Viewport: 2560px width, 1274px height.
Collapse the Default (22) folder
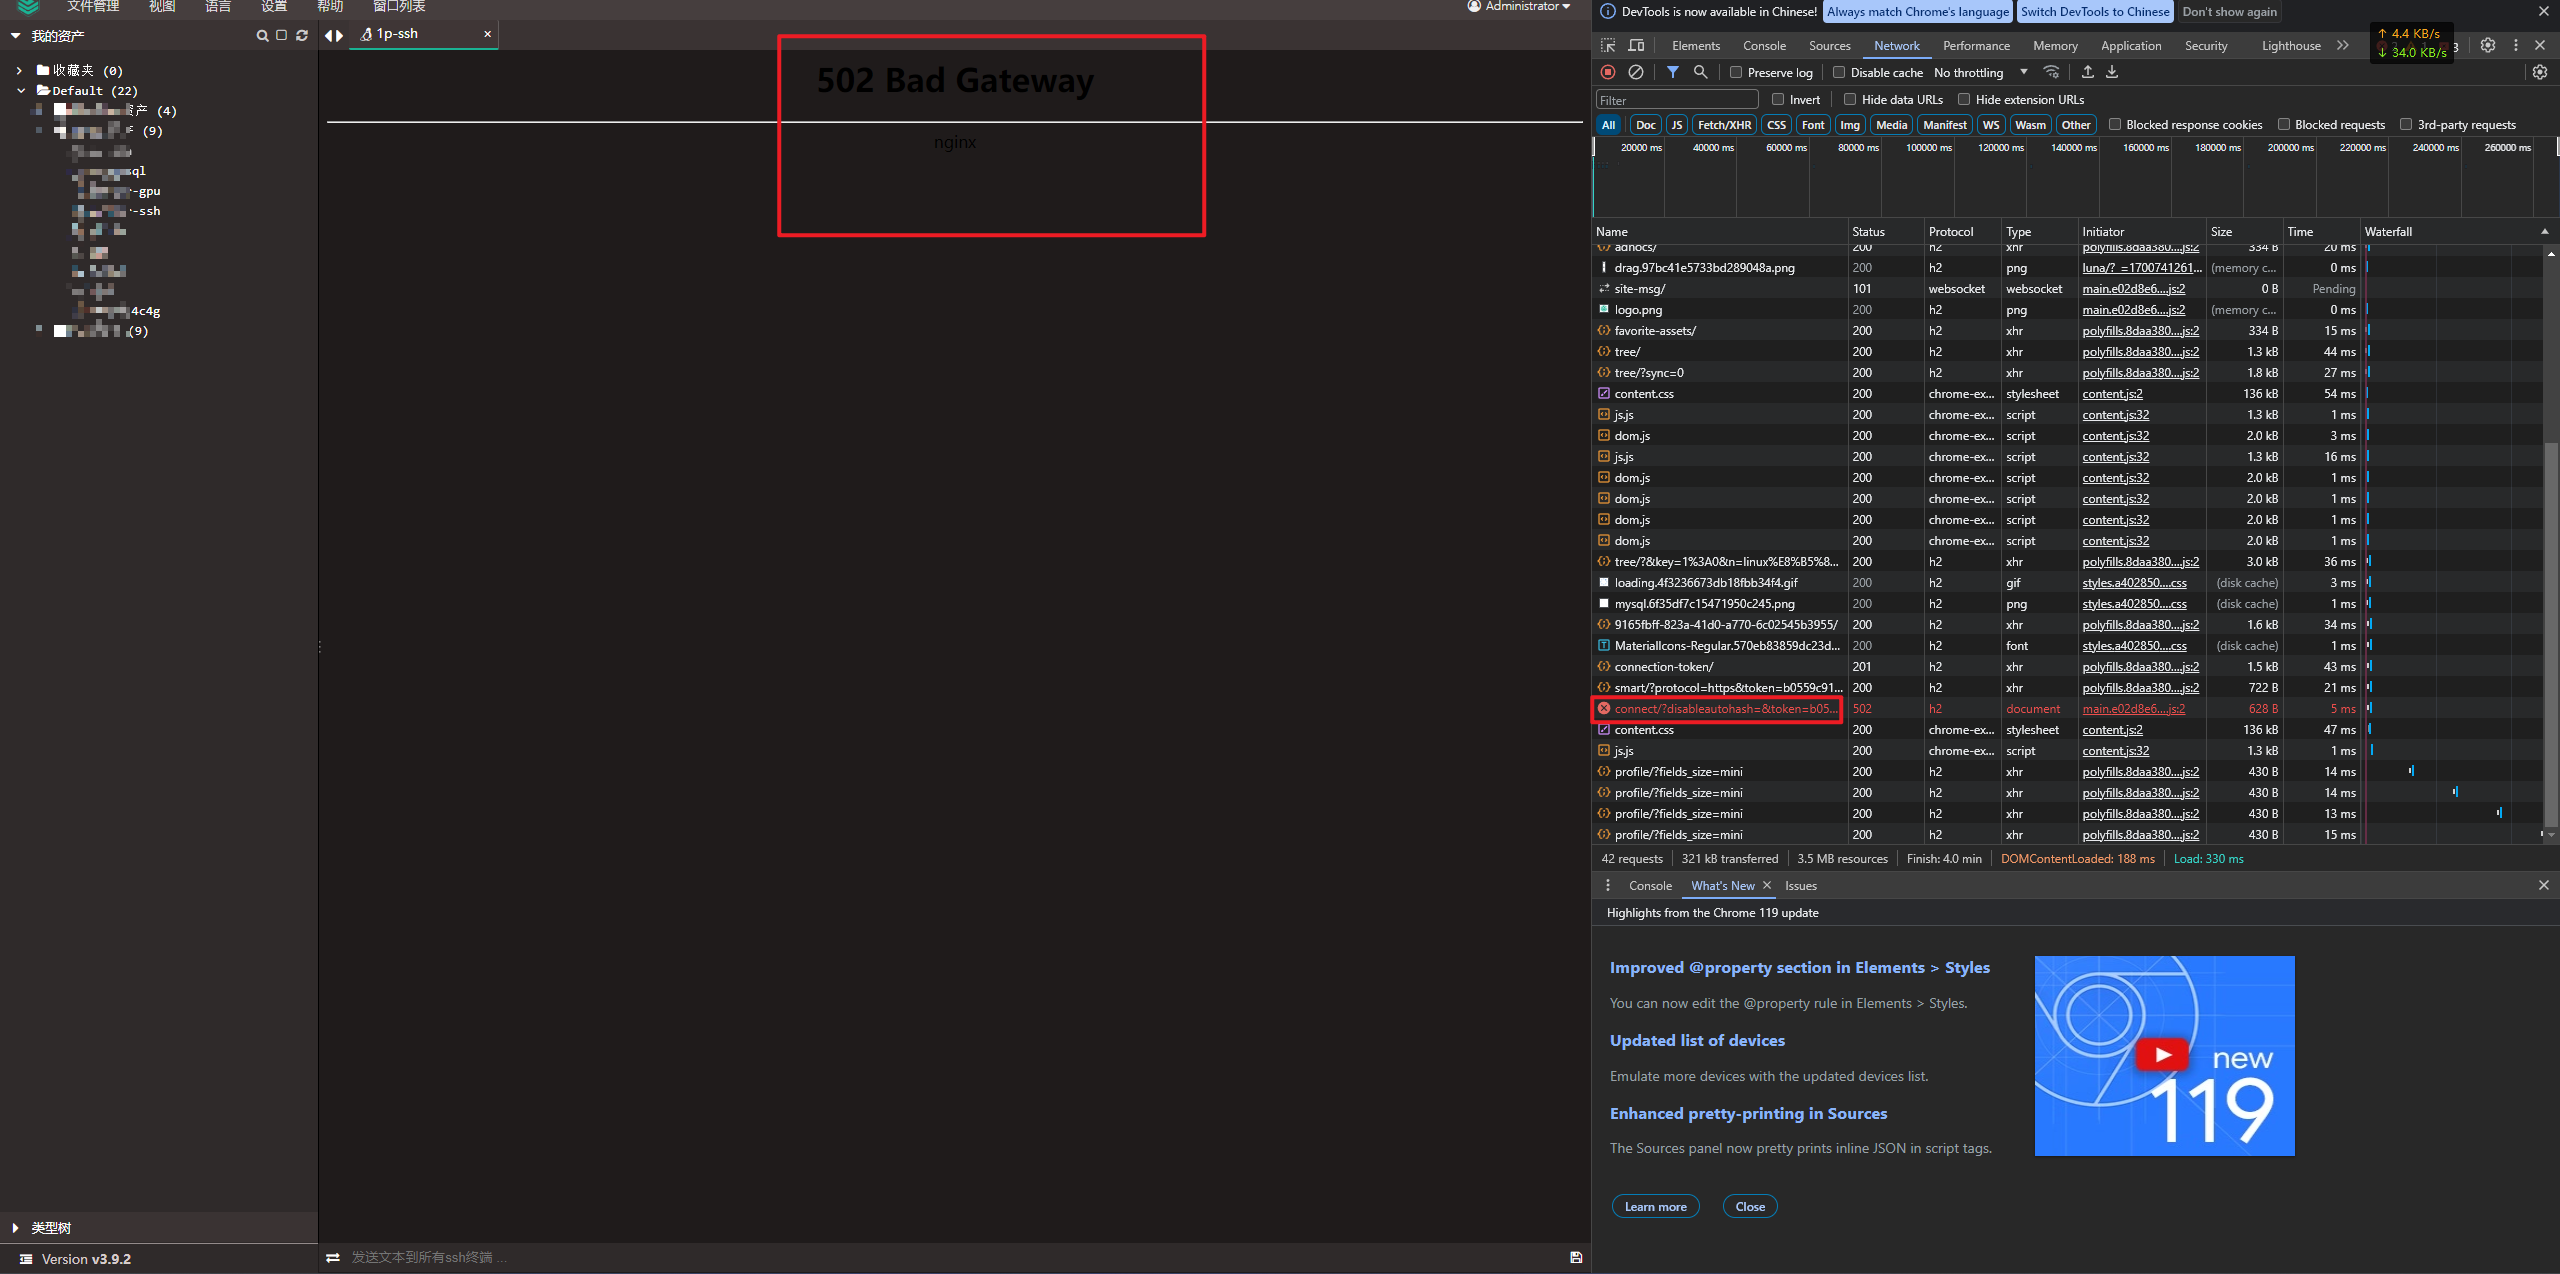click(21, 91)
